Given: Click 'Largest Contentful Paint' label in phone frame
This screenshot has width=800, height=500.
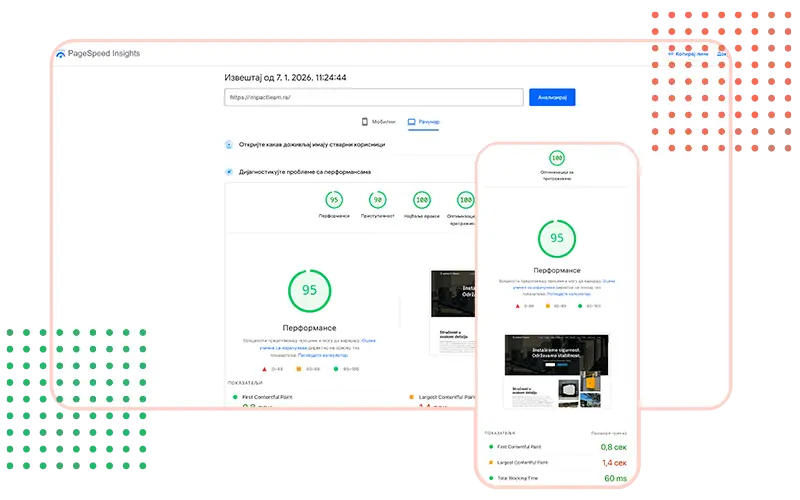Looking at the screenshot, I should coord(522,463).
